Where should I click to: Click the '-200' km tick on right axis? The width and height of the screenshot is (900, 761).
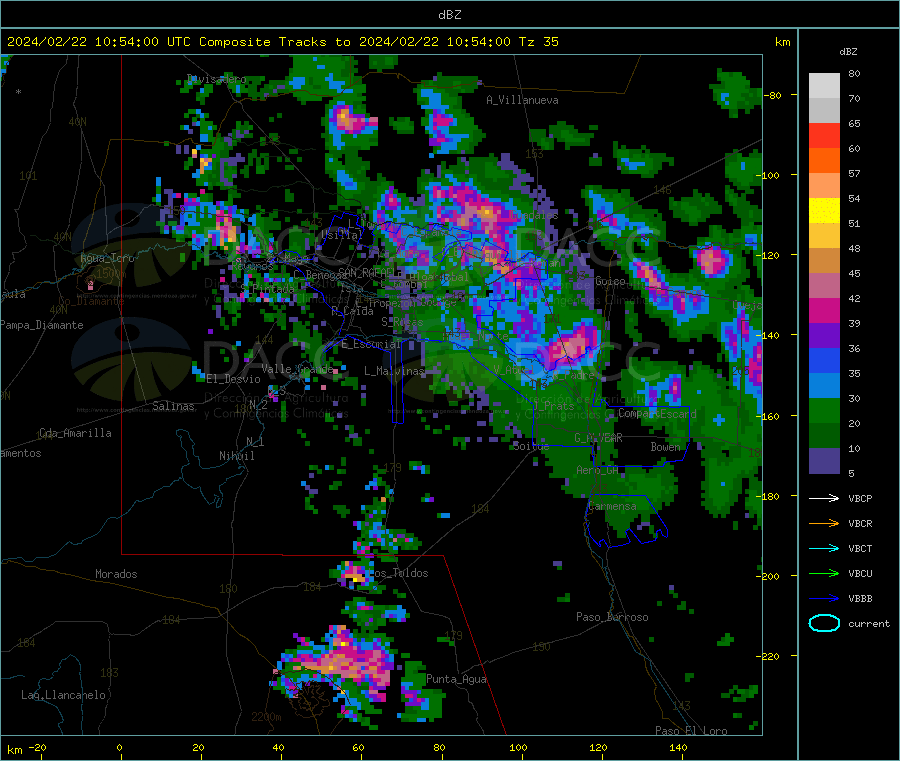(x=767, y=576)
